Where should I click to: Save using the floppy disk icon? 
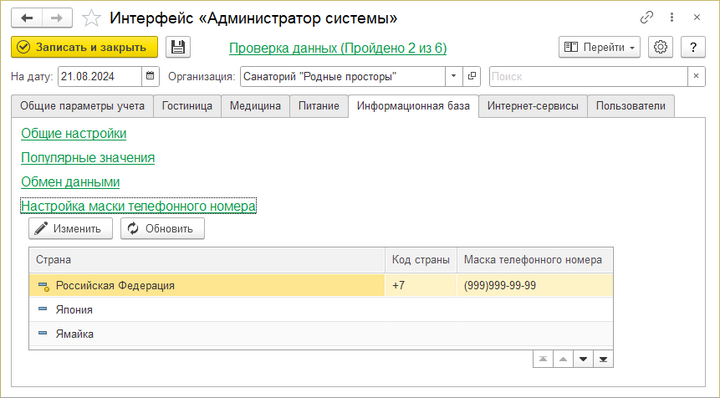tap(178, 47)
